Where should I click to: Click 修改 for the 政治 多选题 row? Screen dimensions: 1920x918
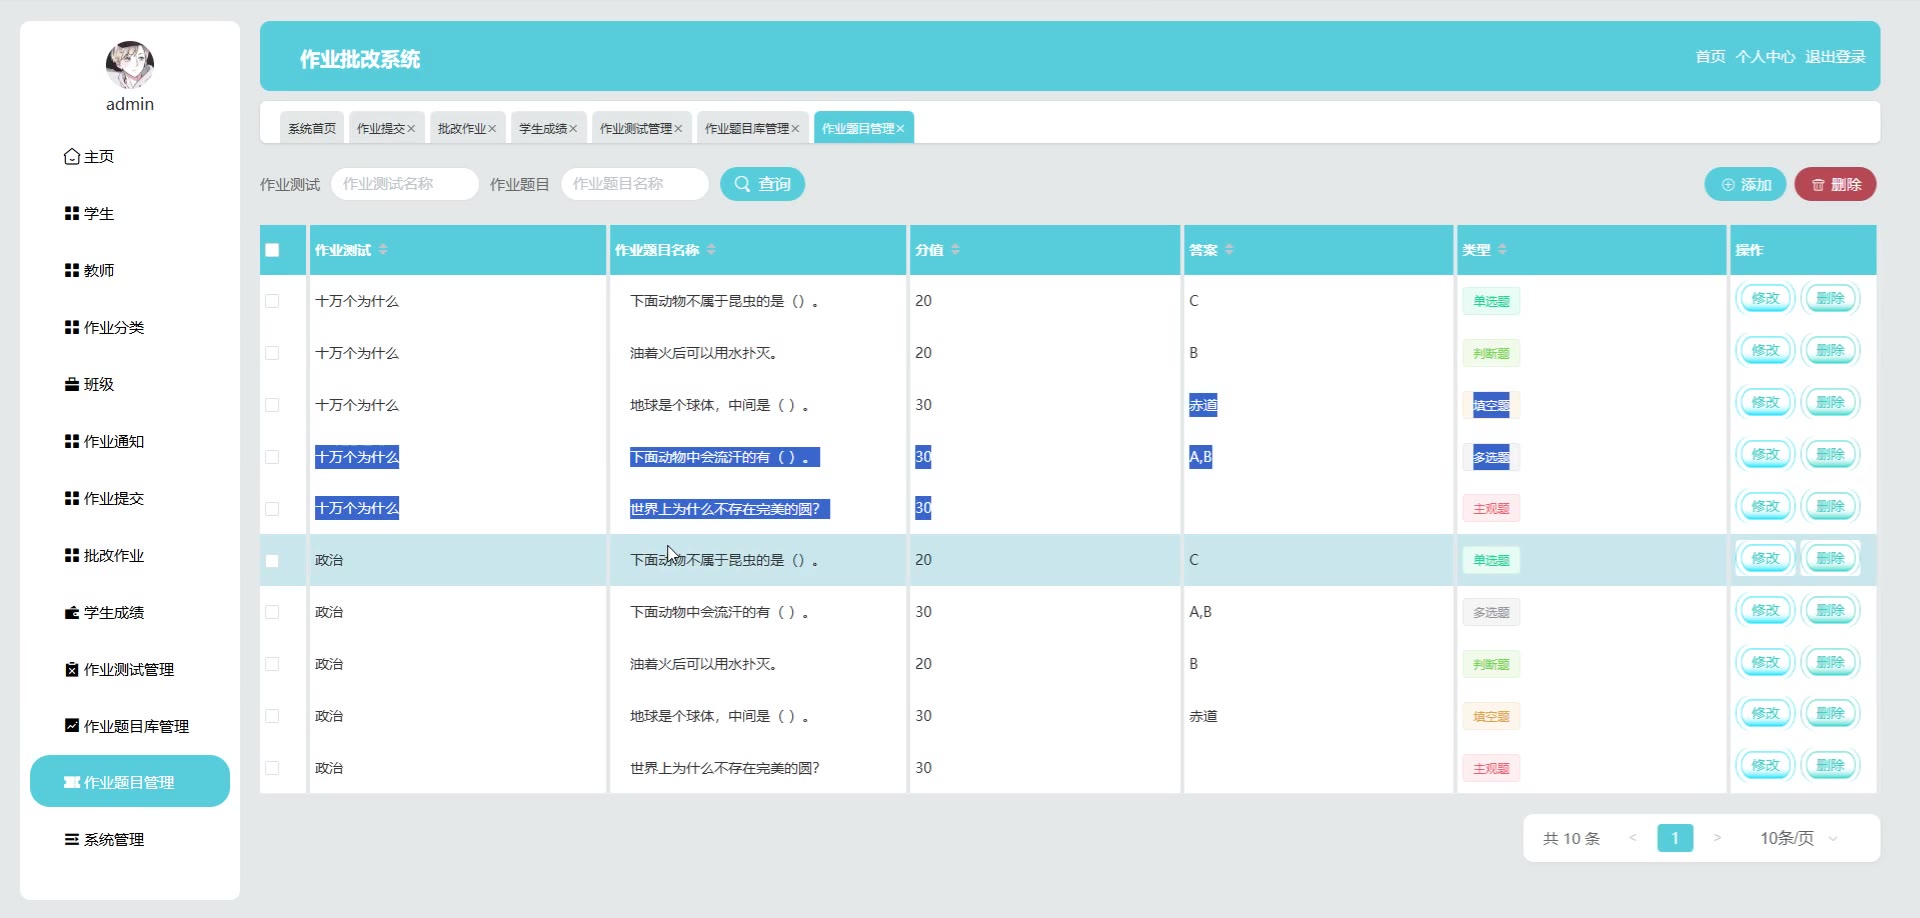(1766, 610)
